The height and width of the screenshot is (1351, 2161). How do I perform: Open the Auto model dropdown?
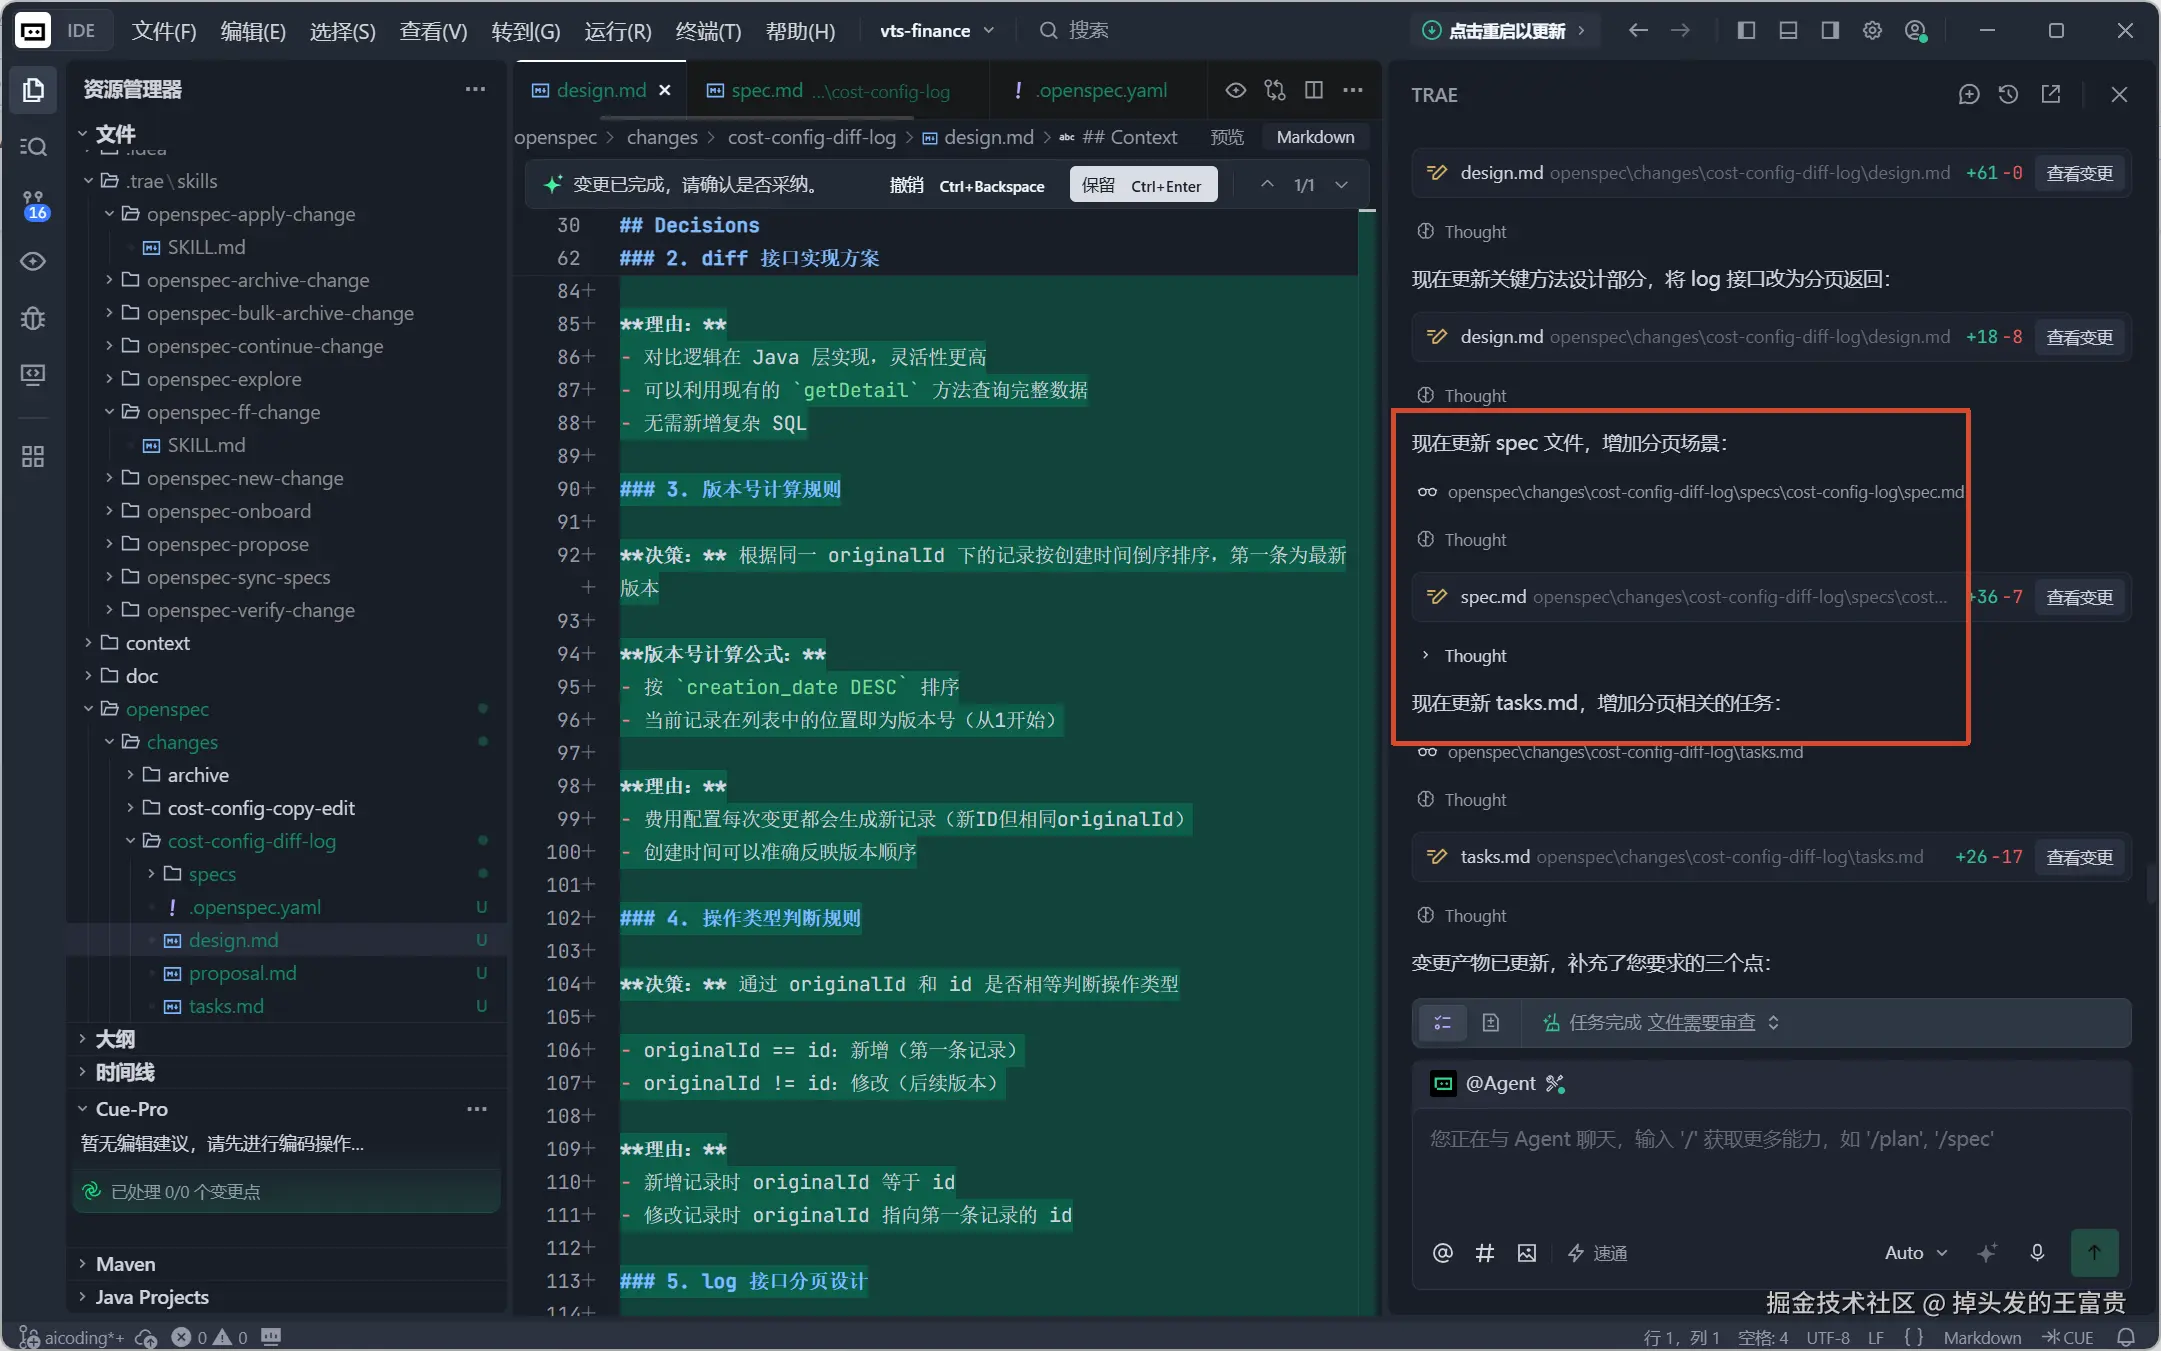pyautogui.click(x=1915, y=1253)
